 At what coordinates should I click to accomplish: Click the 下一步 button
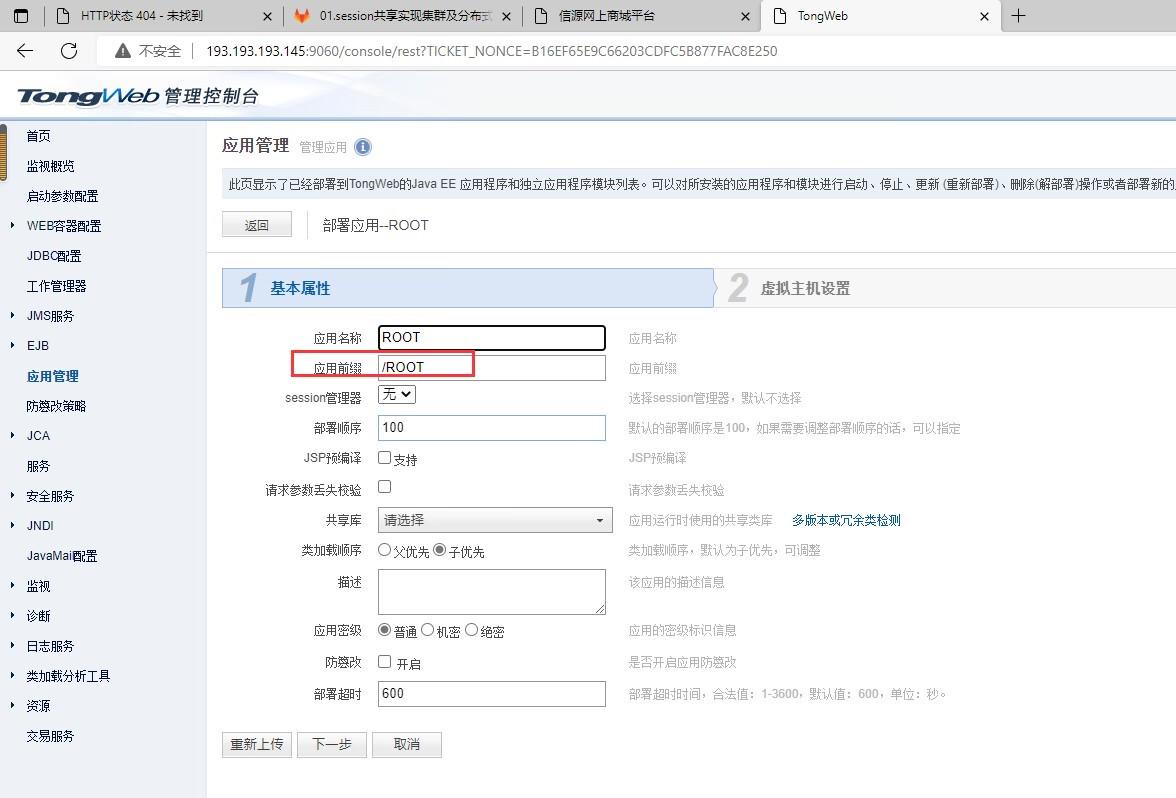(331, 744)
